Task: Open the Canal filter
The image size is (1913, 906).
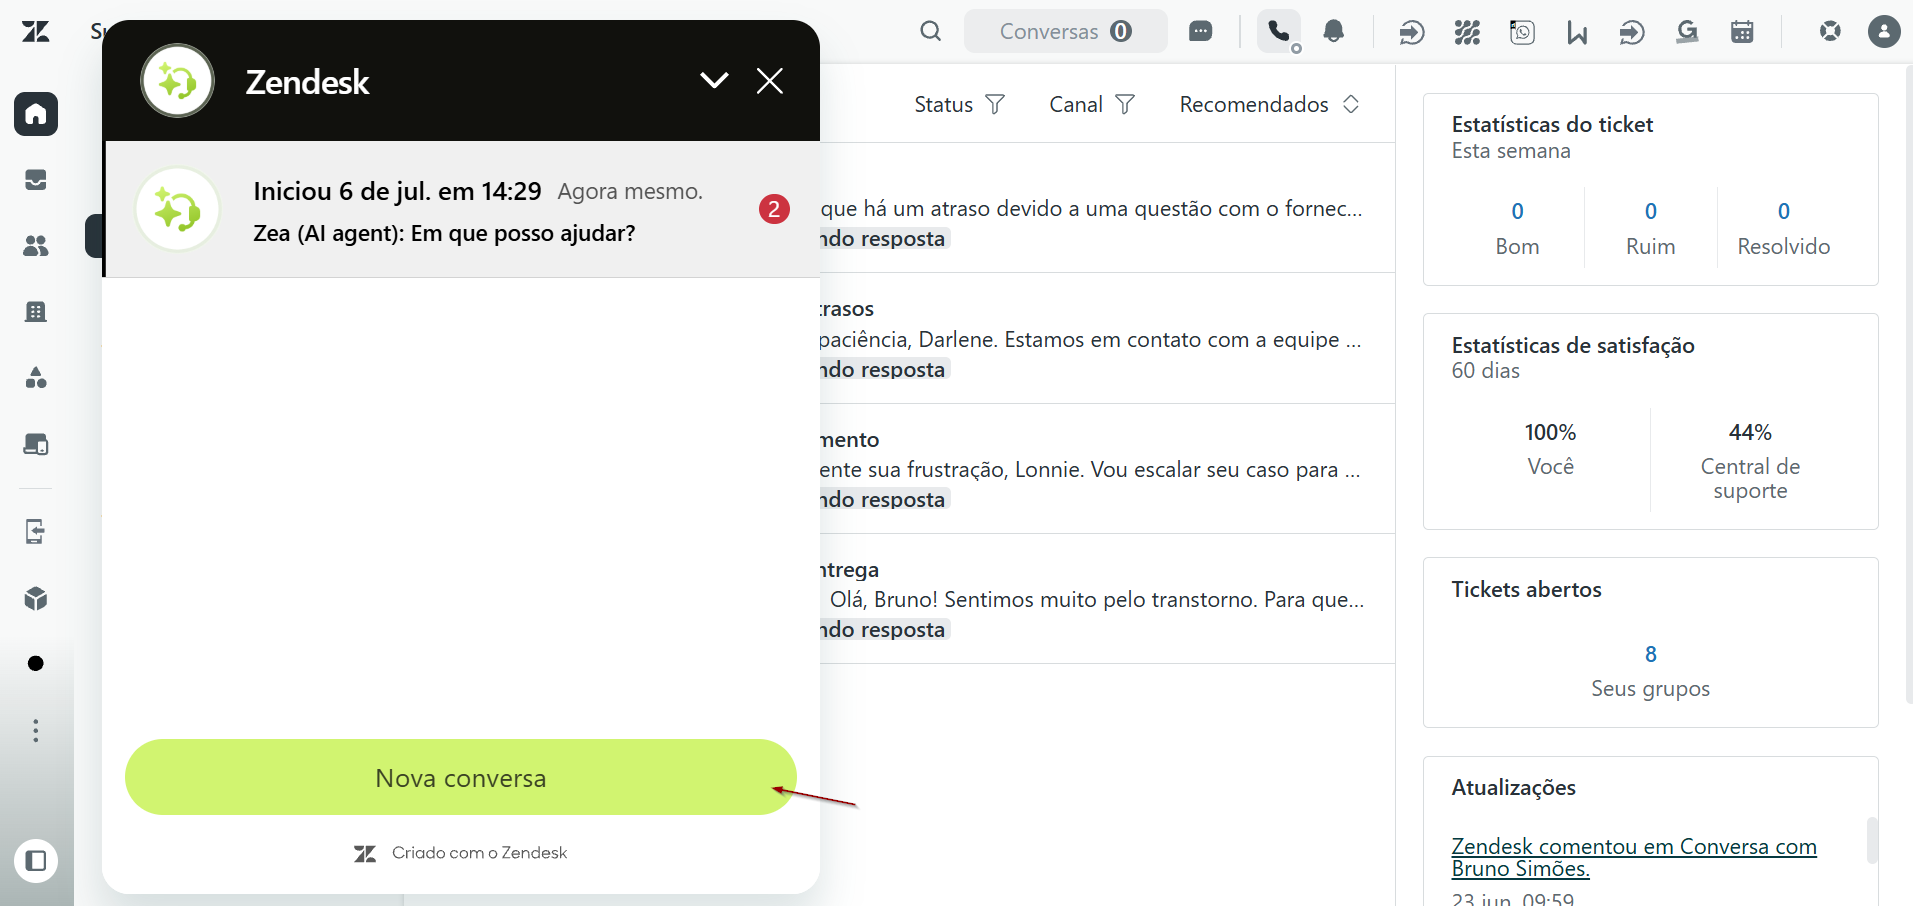Action: [x=1092, y=104]
